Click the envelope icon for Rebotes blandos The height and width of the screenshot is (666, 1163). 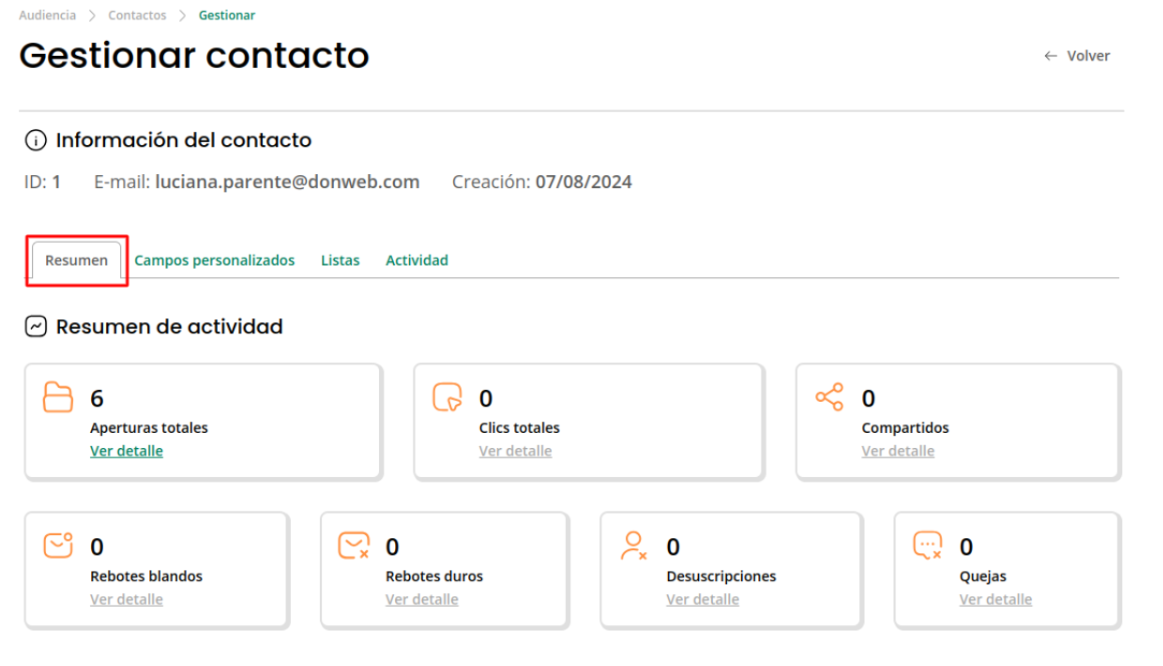pos(58,545)
